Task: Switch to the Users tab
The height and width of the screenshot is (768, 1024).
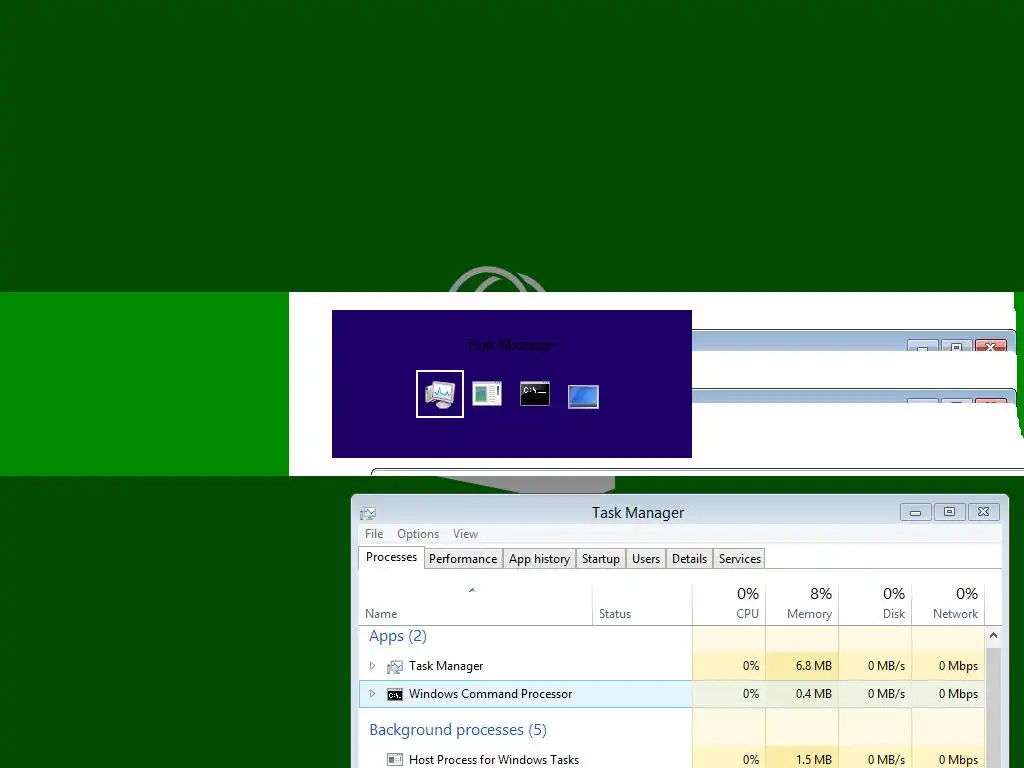Action: (x=646, y=559)
